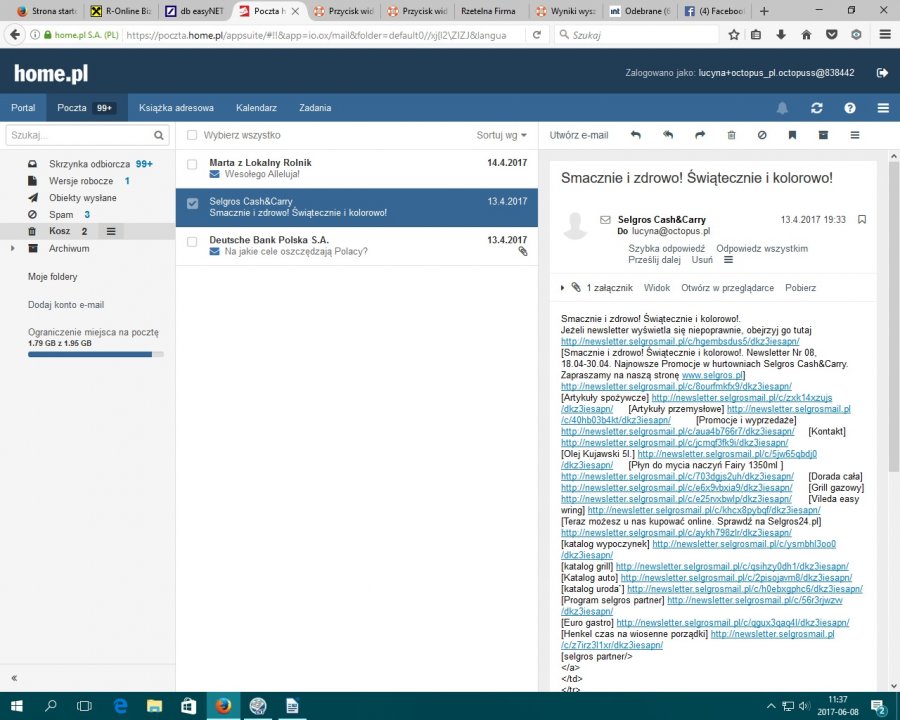Image resolution: width=900 pixels, height=720 pixels.
Task: Click Usuń link in message header
Action: 702,260
